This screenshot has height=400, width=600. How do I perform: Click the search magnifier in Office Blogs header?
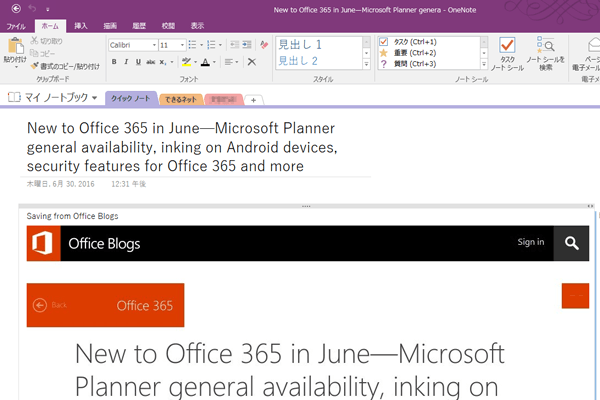coord(571,243)
